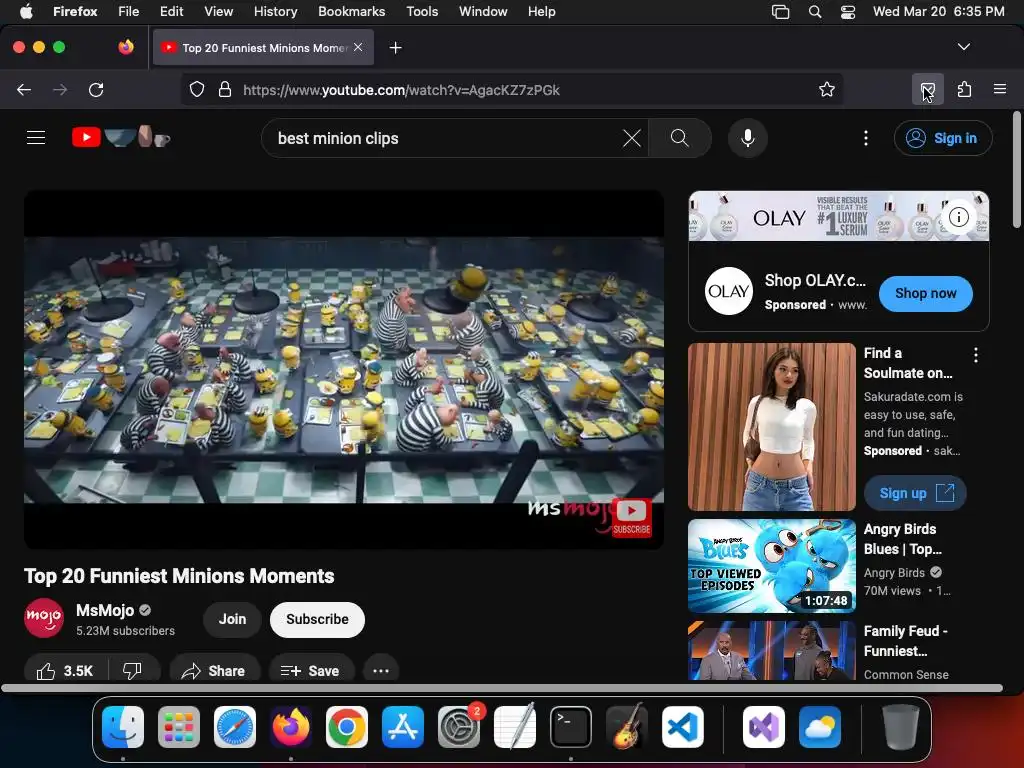Open the File menu

tap(128, 11)
